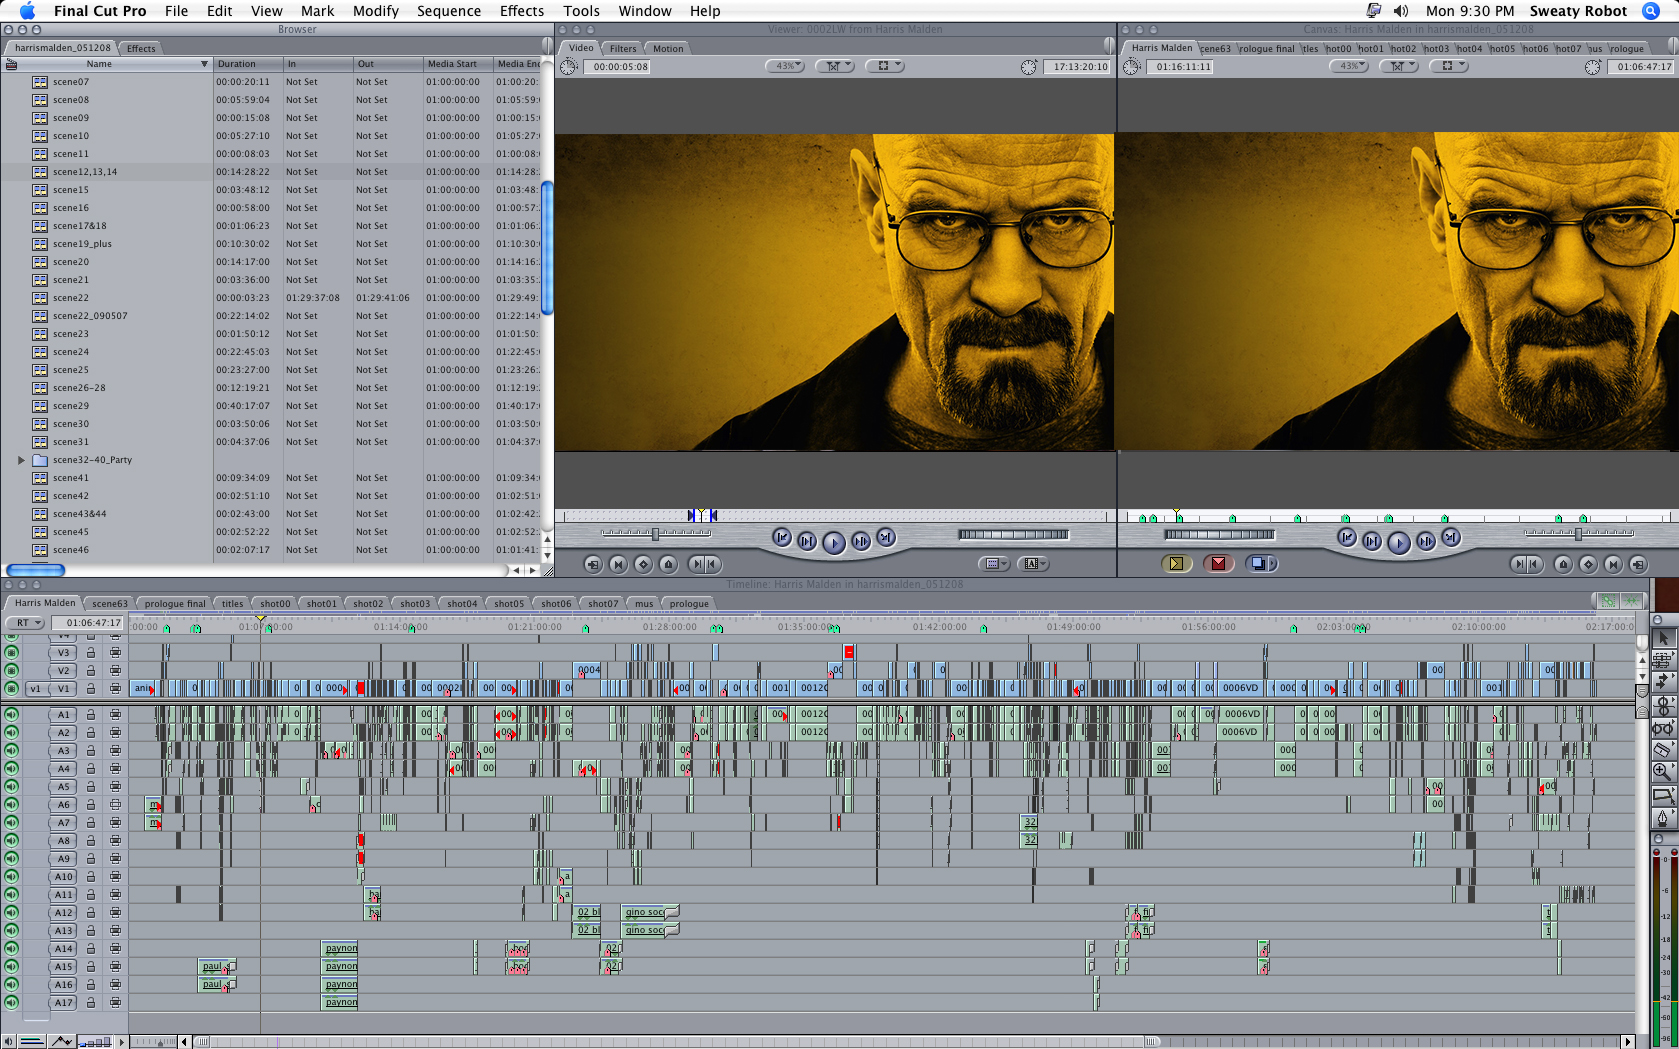Open Spotlight search in menu bar
The height and width of the screenshot is (1049, 1679).
pyautogui.click(x=1651, y=11)
